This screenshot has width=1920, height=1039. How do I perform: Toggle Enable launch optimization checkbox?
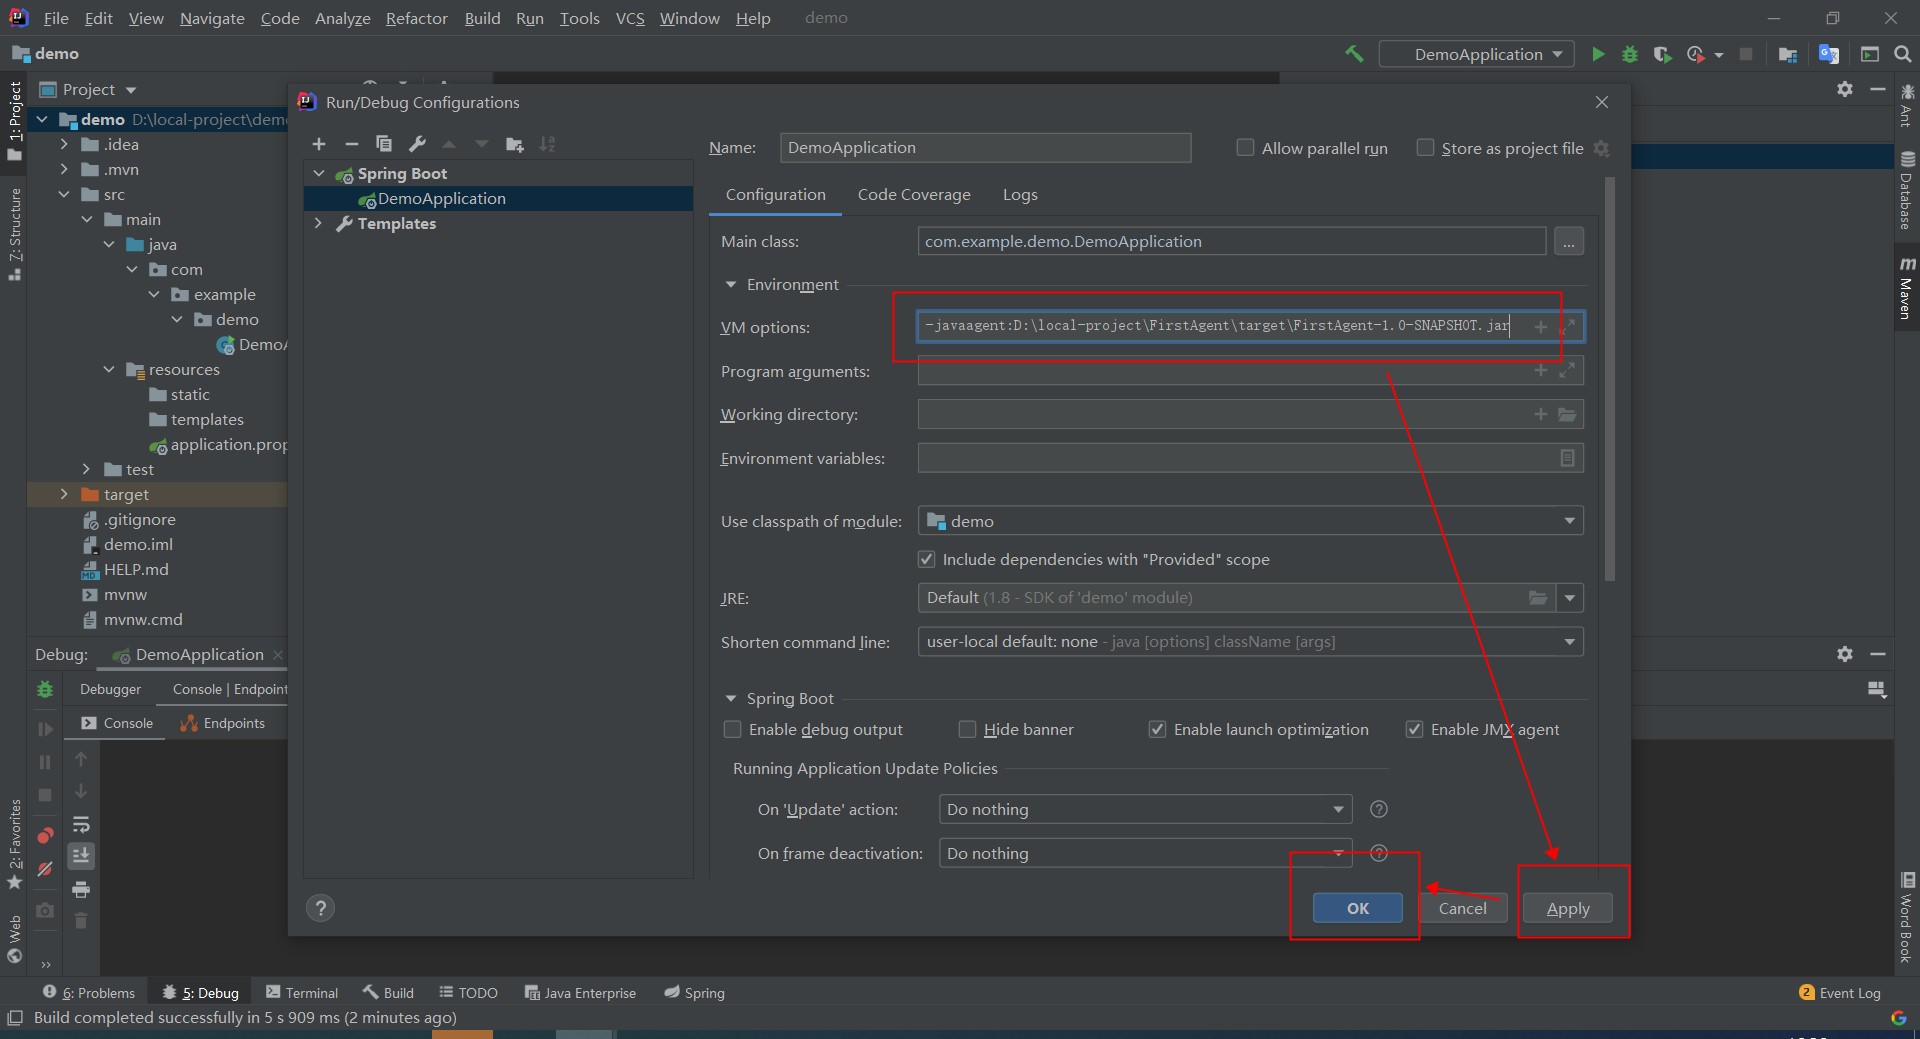[1157, 729]
